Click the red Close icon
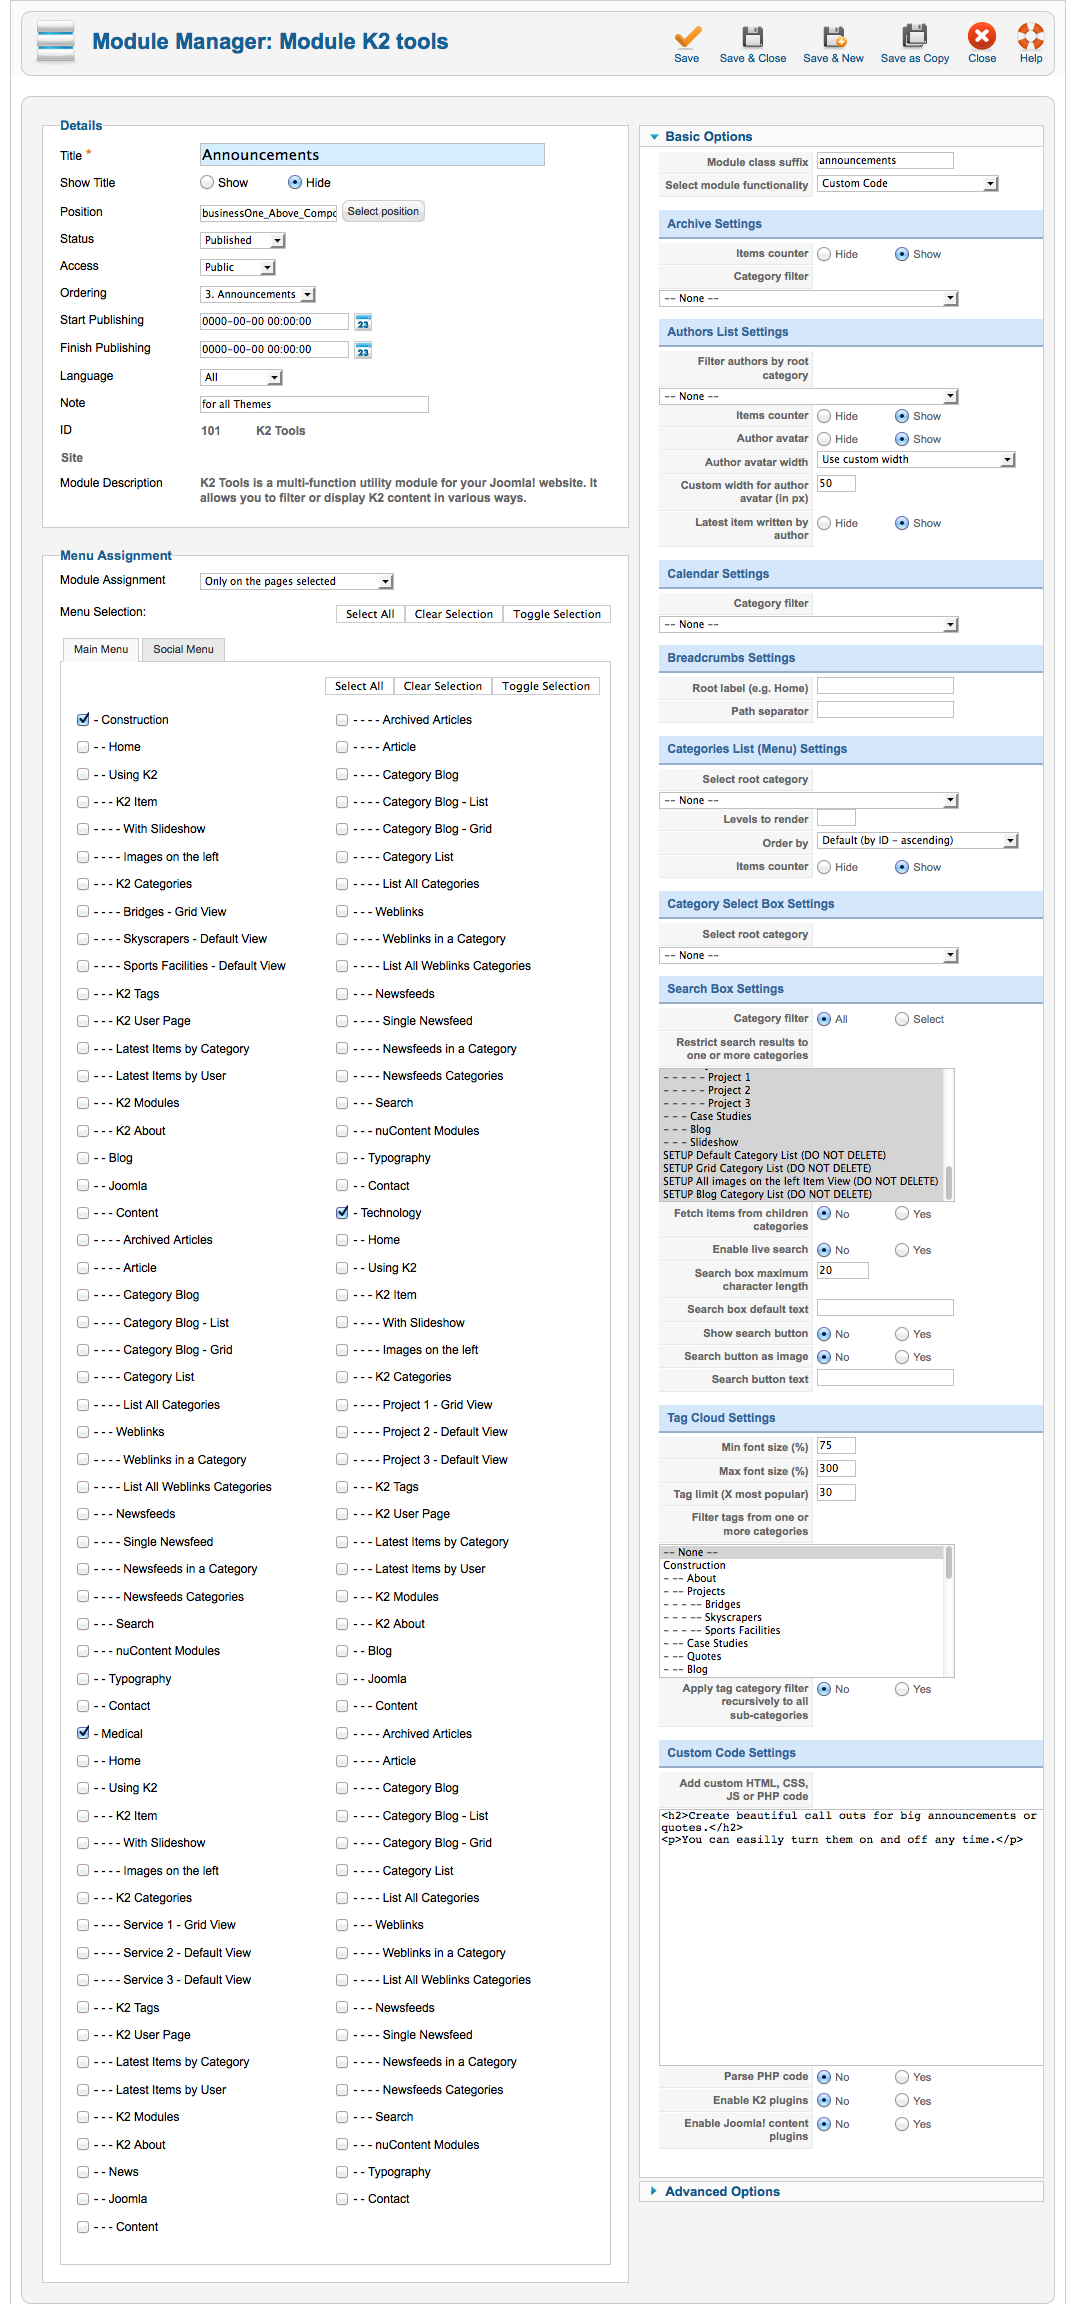This screenshot has width=1076, height=2304. coord(982,36)
